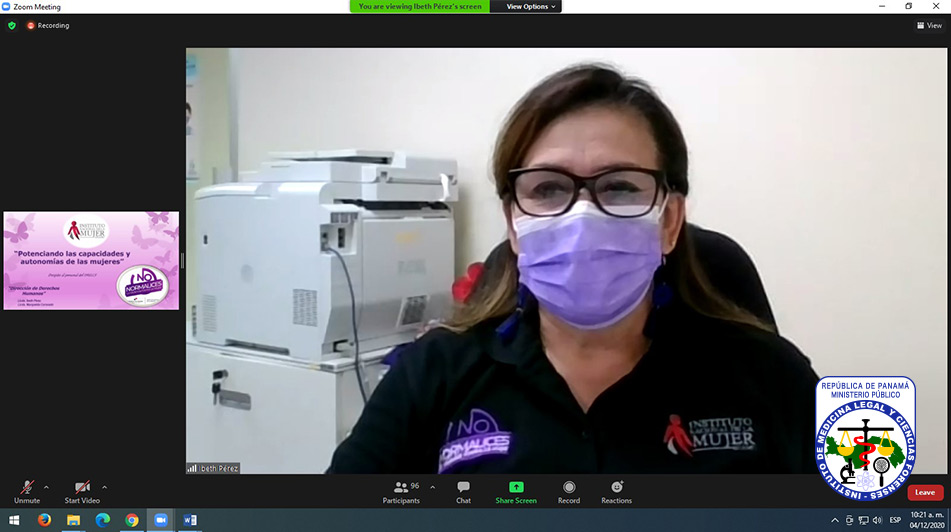Open View Options dropdown
This screenshot has width=951, height=532.
point(531,7)
